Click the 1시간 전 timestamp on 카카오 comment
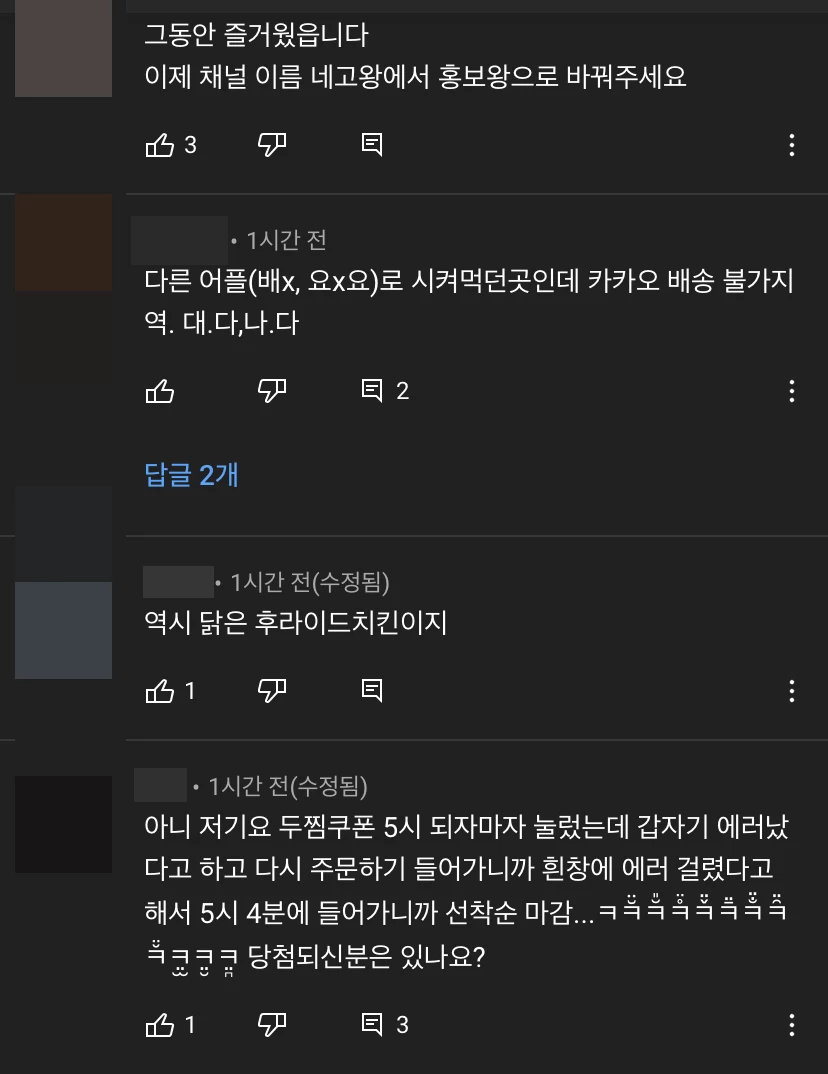828x1074 pixels. (286, 240)
